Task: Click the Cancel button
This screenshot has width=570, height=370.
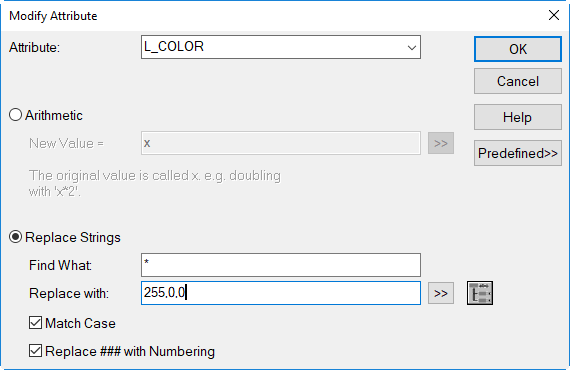Action: pyautogui.click(x=518, y=81)
